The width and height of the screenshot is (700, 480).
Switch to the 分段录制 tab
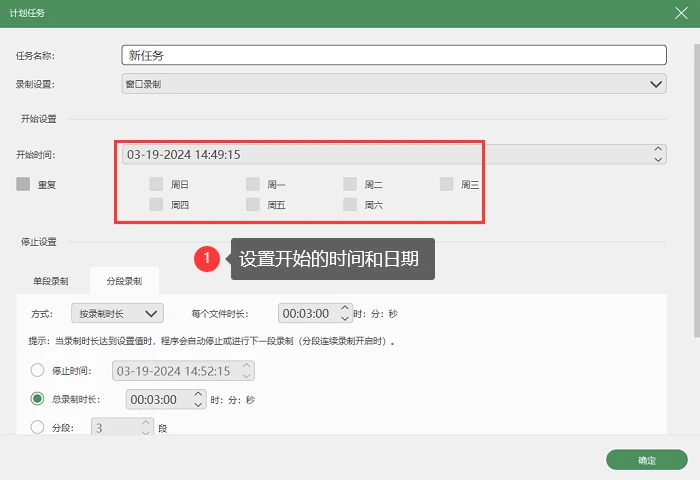124,281
